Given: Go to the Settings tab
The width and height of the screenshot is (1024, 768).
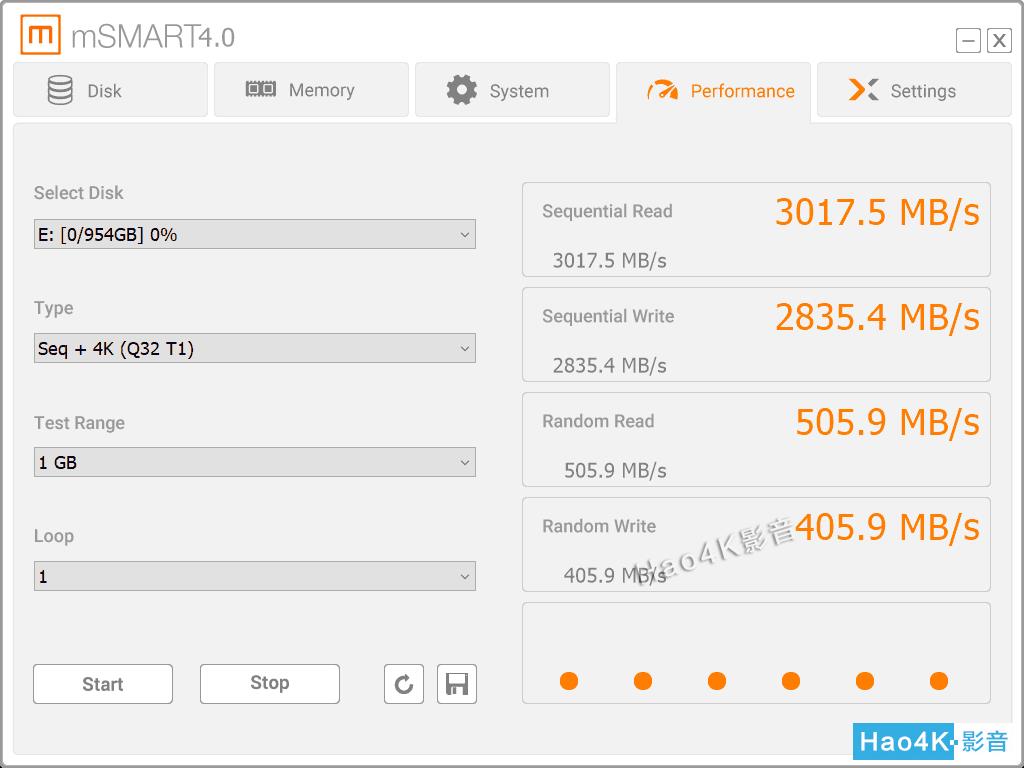Looking at the screenshot, I should tap(914, 90).
